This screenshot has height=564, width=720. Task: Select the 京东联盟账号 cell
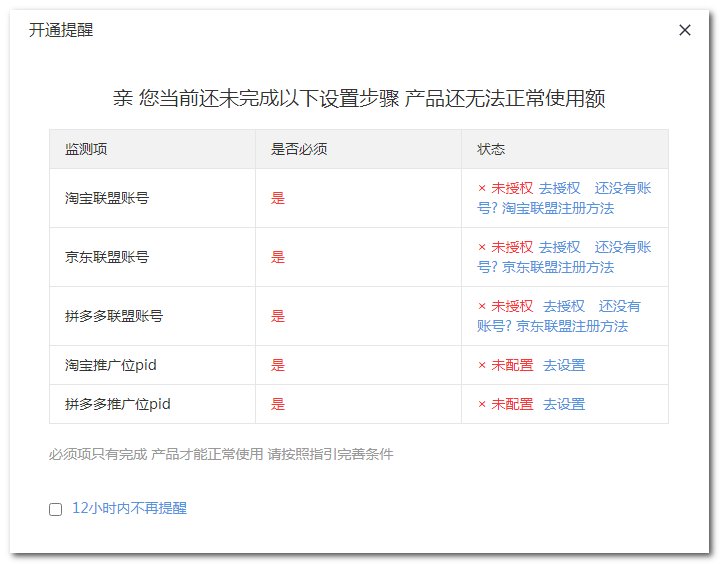(152, 257)
